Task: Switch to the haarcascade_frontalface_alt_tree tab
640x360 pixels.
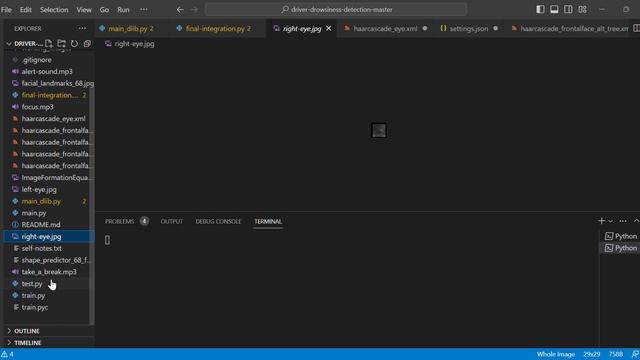Action: click(569, 29)
